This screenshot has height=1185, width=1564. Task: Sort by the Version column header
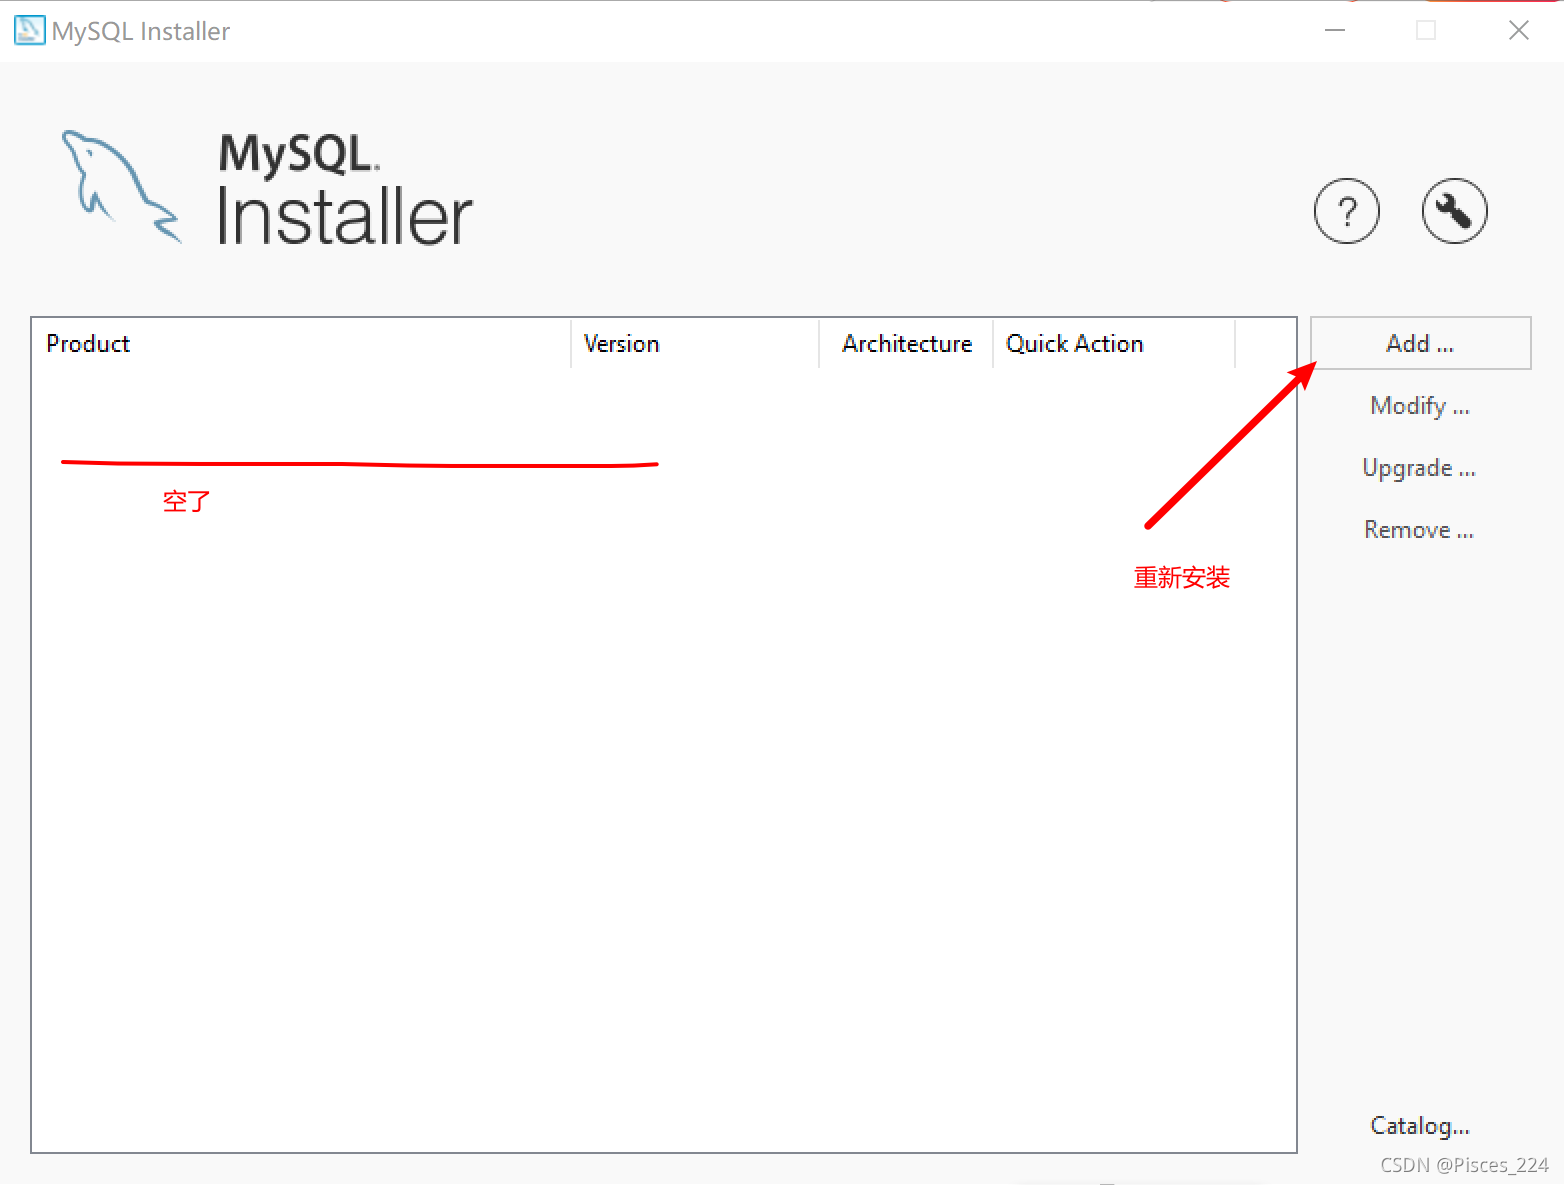coord(695,344)
